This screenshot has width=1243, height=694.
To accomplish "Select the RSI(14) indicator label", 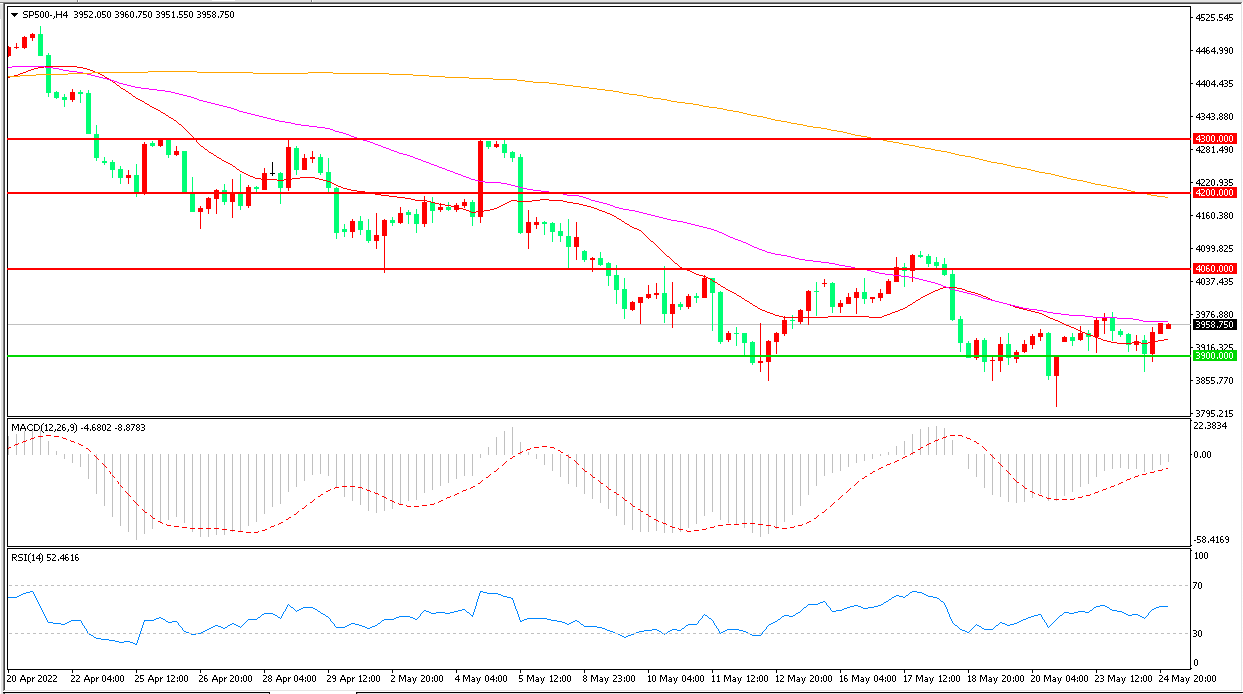I will 29,556.
